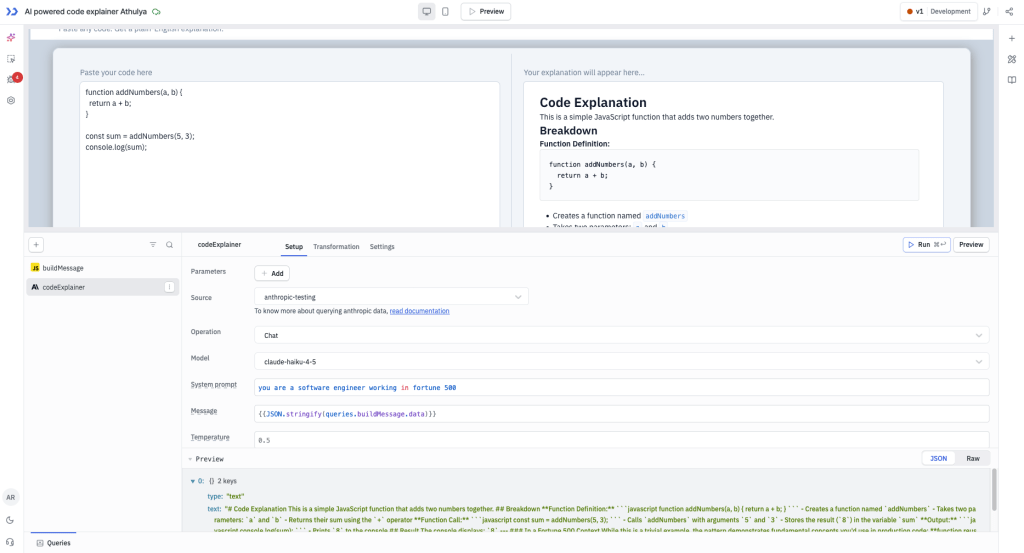Click the top Preview app button
1024x553 pixels.
point(486,12)
